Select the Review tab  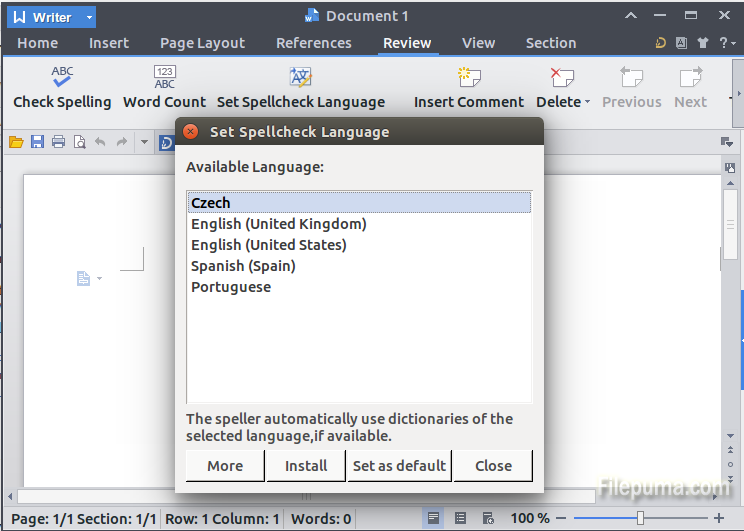coord(407,43)
